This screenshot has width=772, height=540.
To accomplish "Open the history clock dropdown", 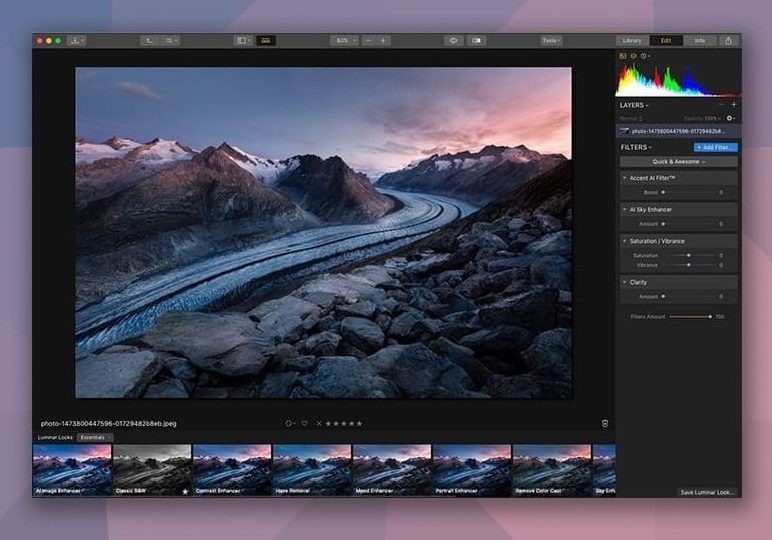I will [x=645, y=56].
